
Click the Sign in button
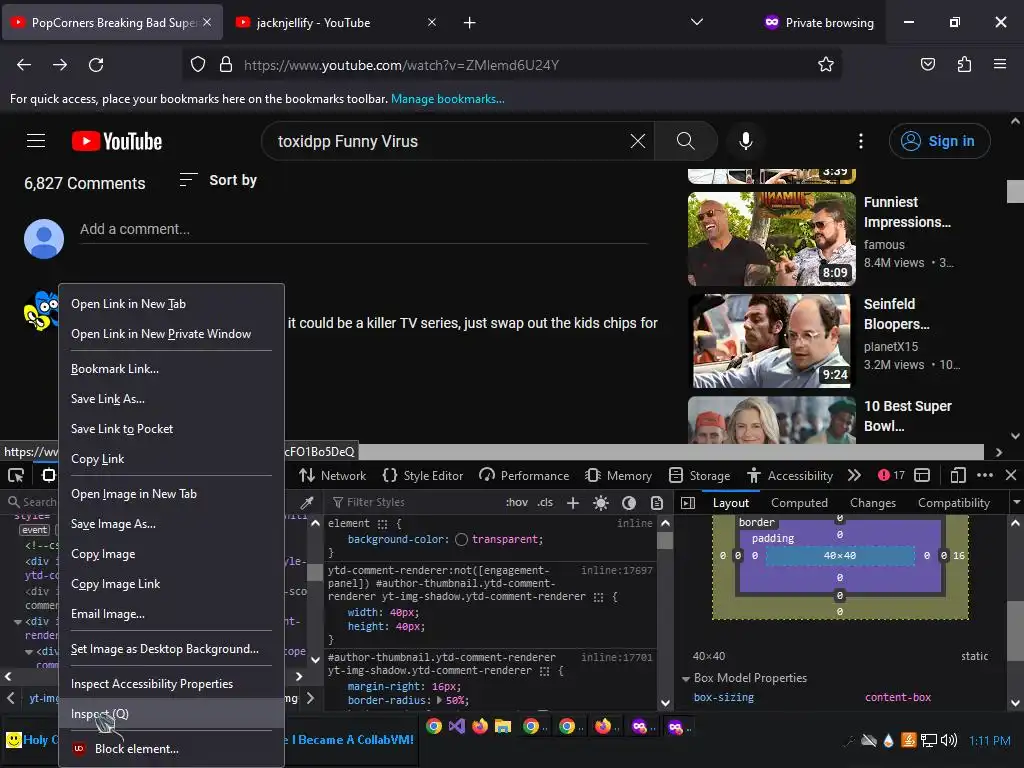(939, 141)
